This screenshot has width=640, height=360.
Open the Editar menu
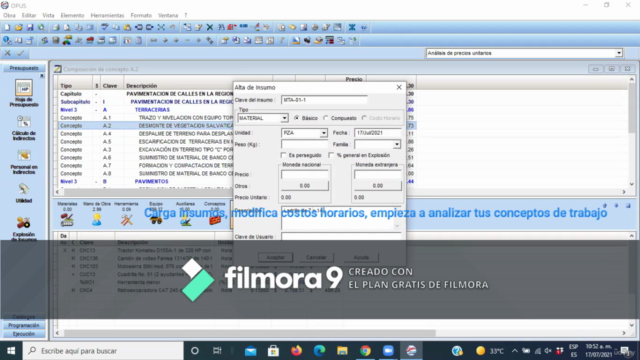29,16
